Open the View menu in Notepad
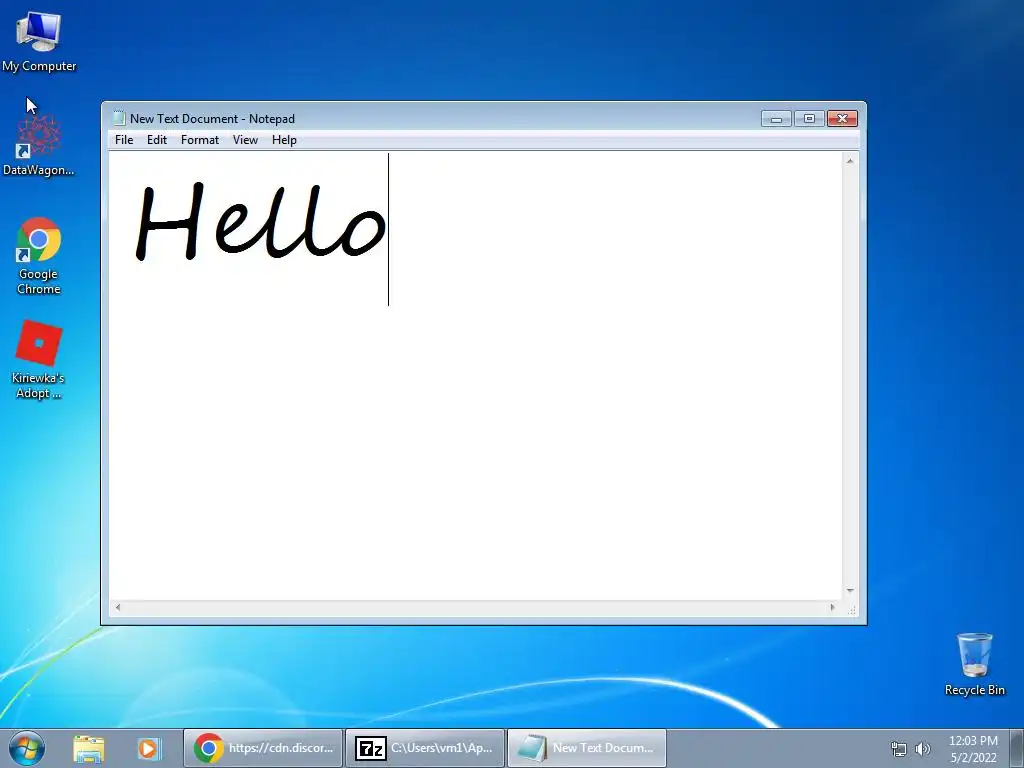This screenshot has width=1024, height=768. (246, 140)
